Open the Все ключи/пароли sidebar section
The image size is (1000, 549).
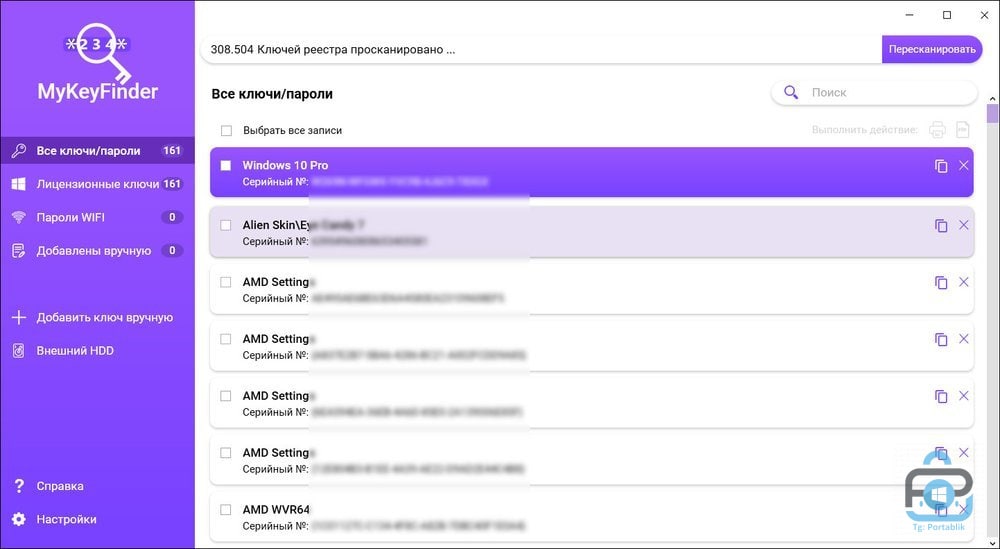coord(97,151)
